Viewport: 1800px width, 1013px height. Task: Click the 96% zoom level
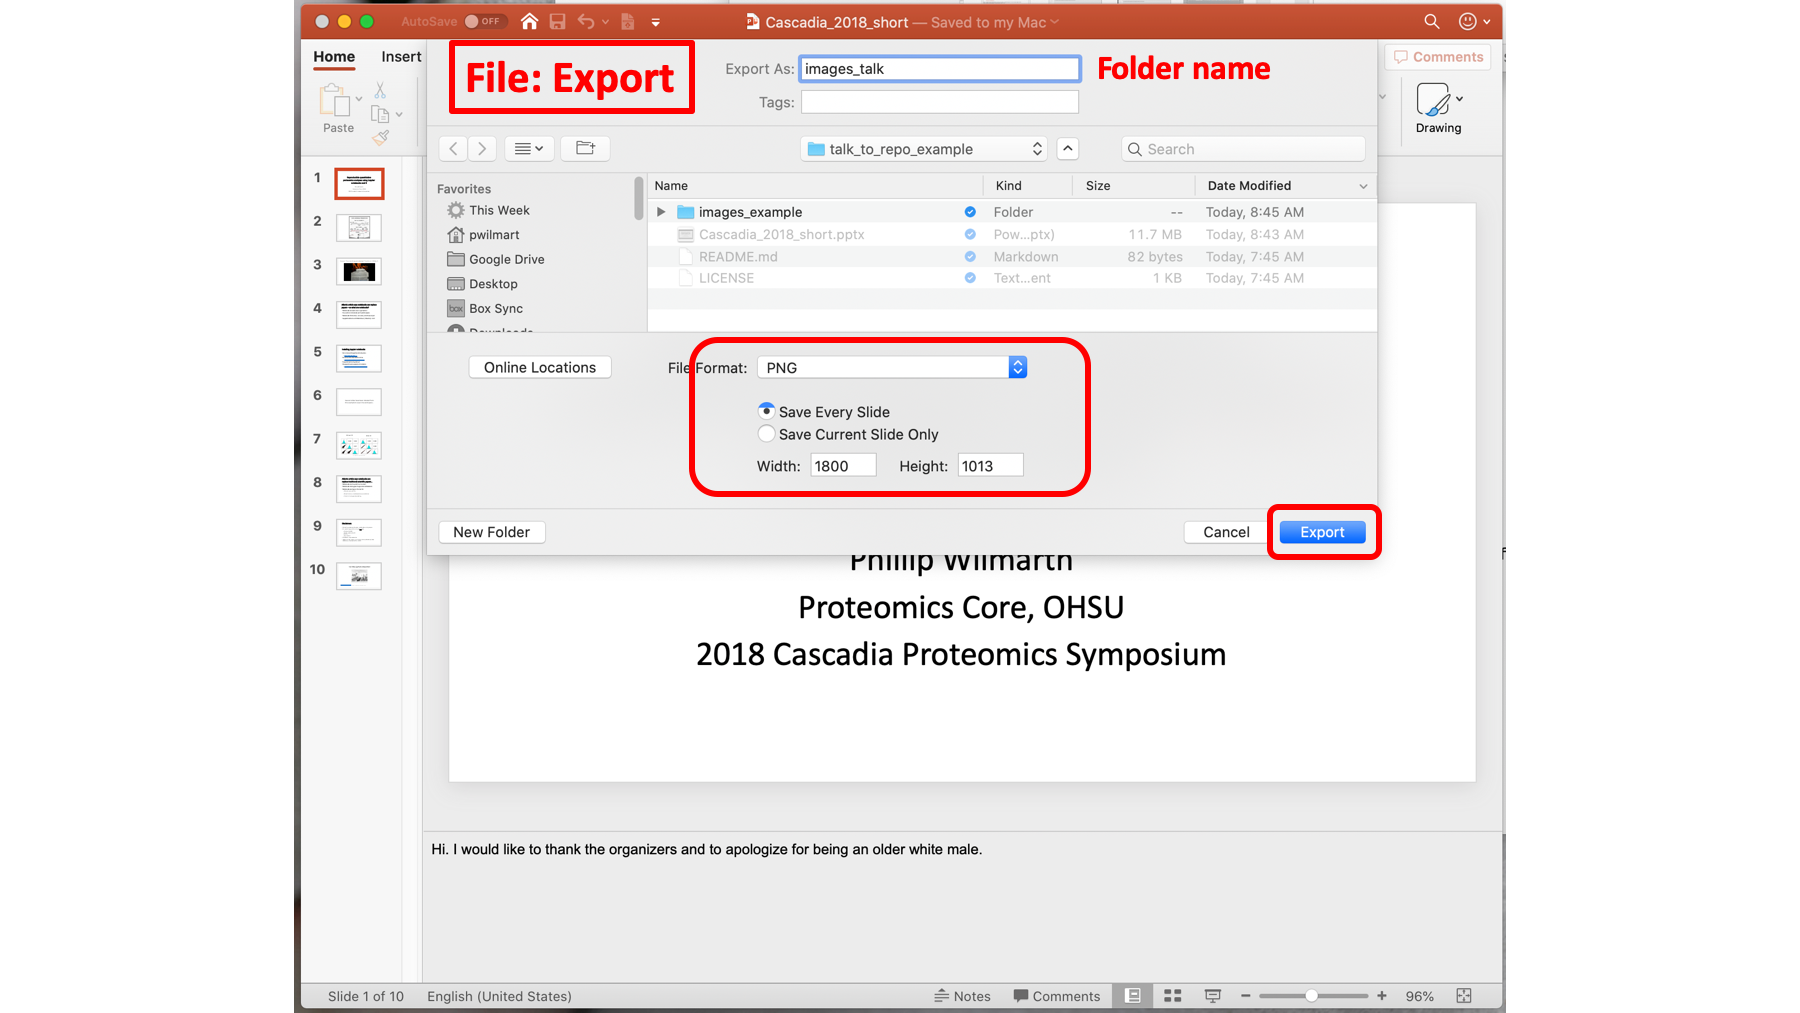click(1419, 996)
